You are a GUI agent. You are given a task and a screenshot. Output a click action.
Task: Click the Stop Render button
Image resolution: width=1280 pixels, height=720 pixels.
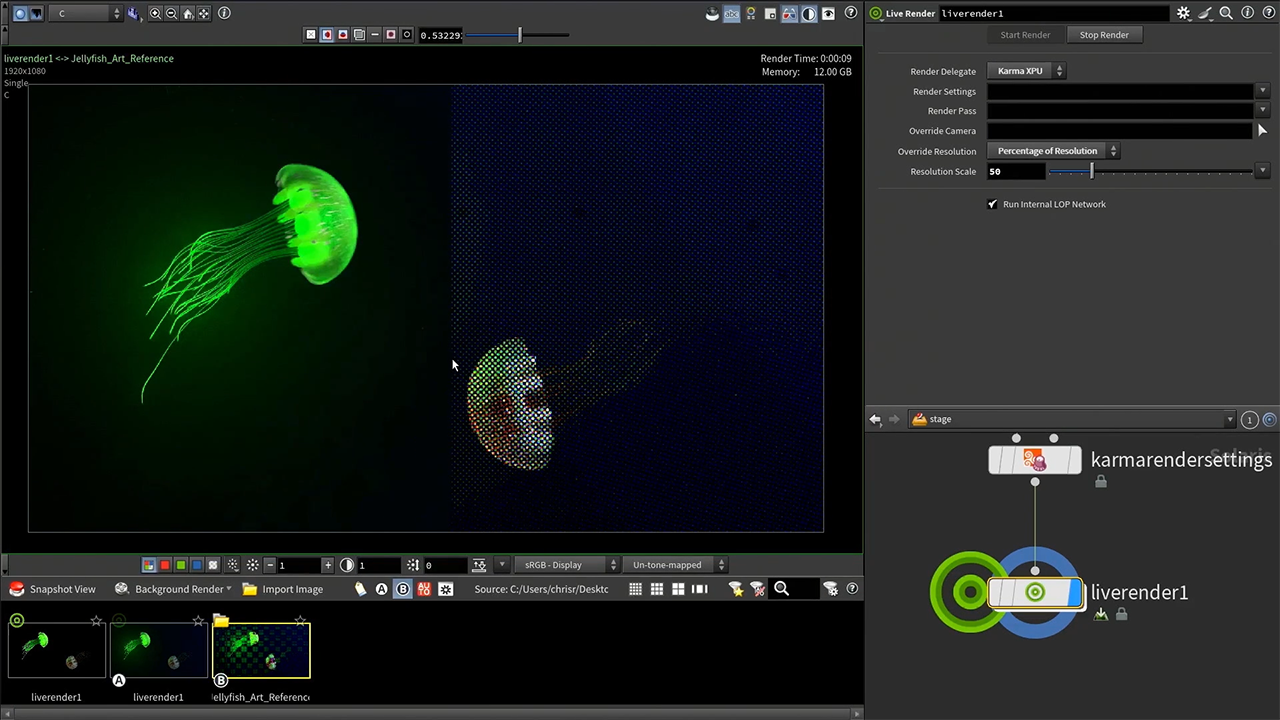tap(1104, 35)
